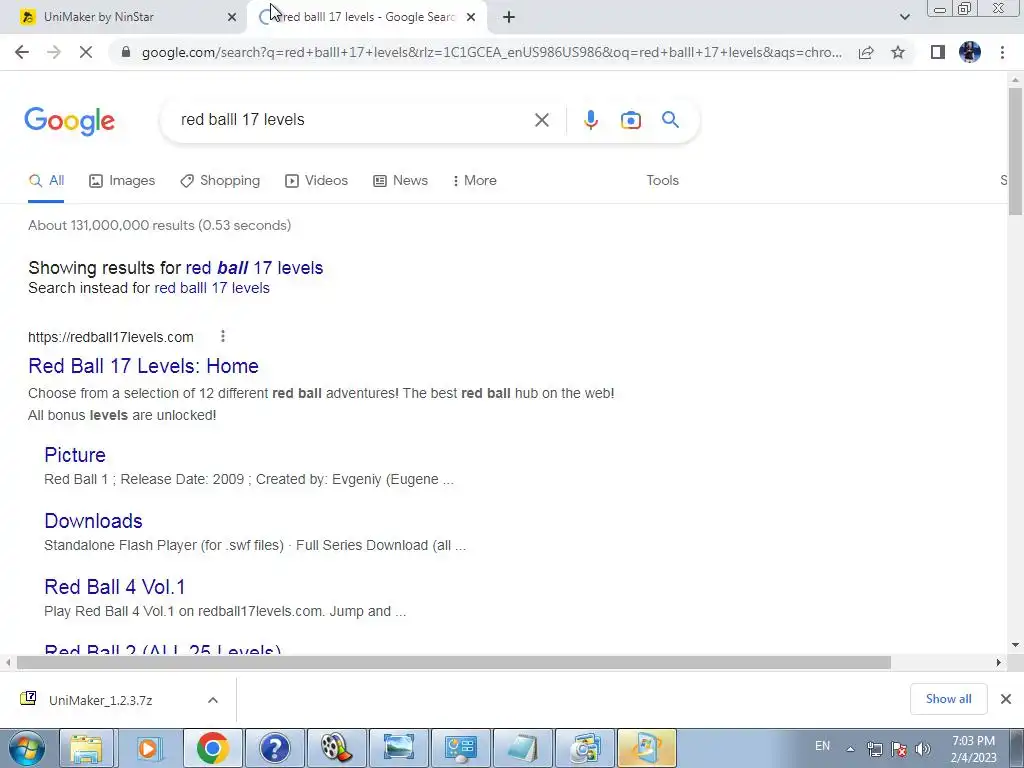Screen dimensions: 1024x768
Task: Click the forward navigation arrow
Action: [x=54, y=52]
